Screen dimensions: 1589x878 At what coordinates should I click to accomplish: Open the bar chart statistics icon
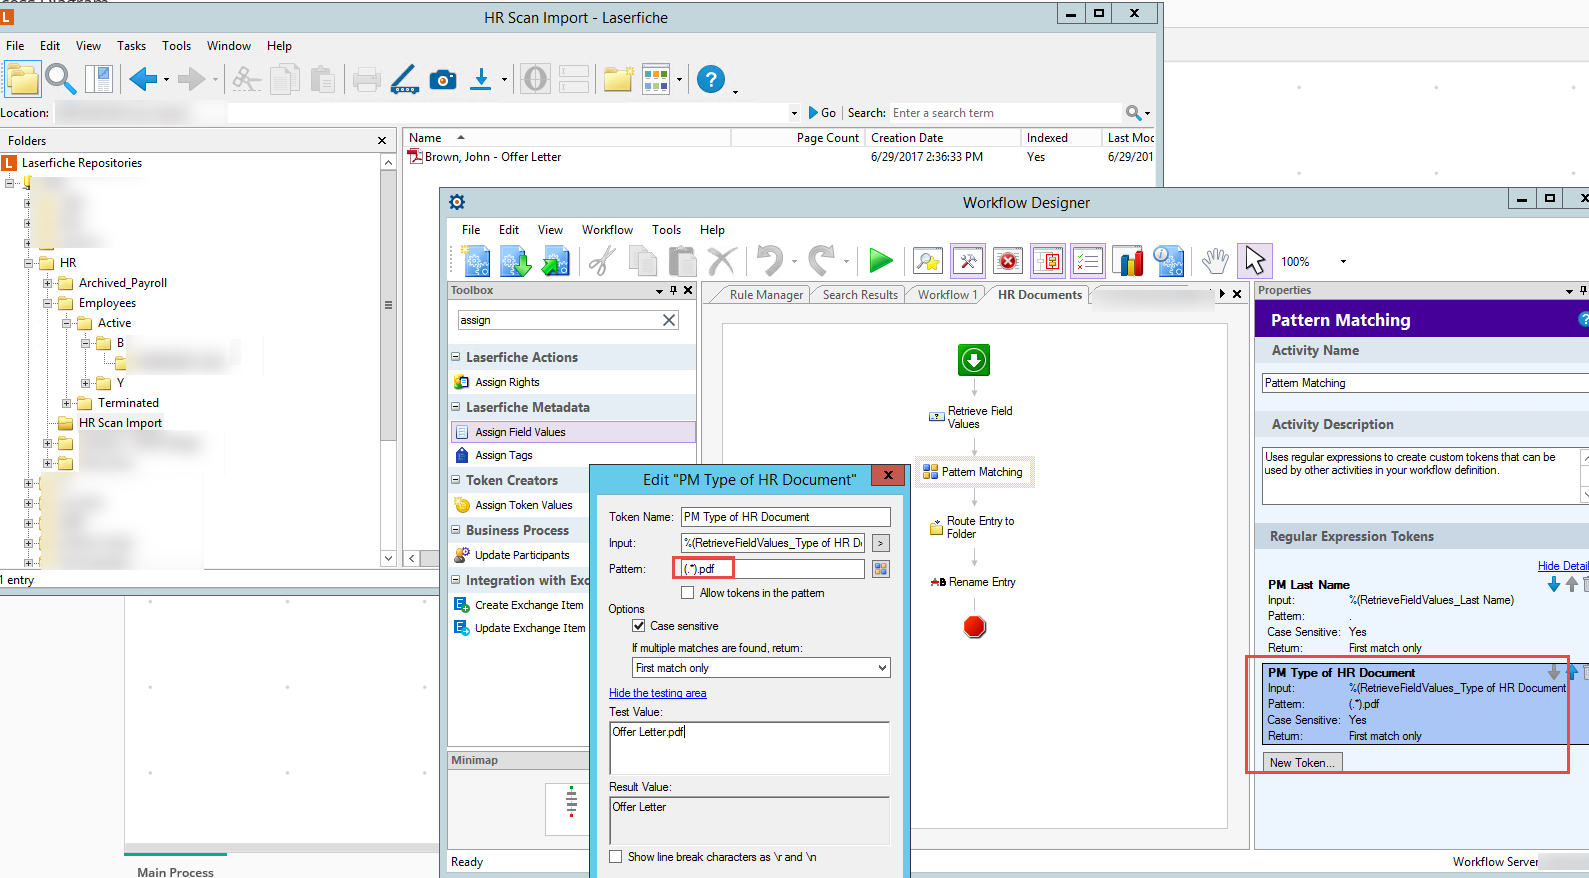[1128, 262]
